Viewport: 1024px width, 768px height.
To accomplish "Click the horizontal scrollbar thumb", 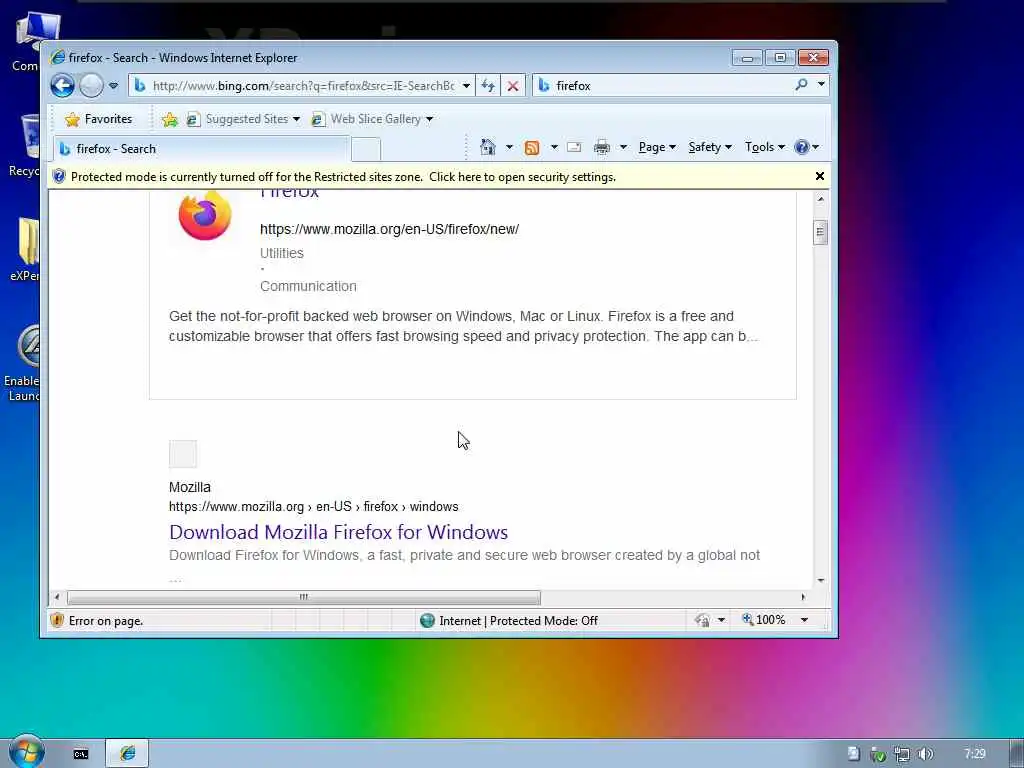I will pyautogui.click(x=304, y=597).
